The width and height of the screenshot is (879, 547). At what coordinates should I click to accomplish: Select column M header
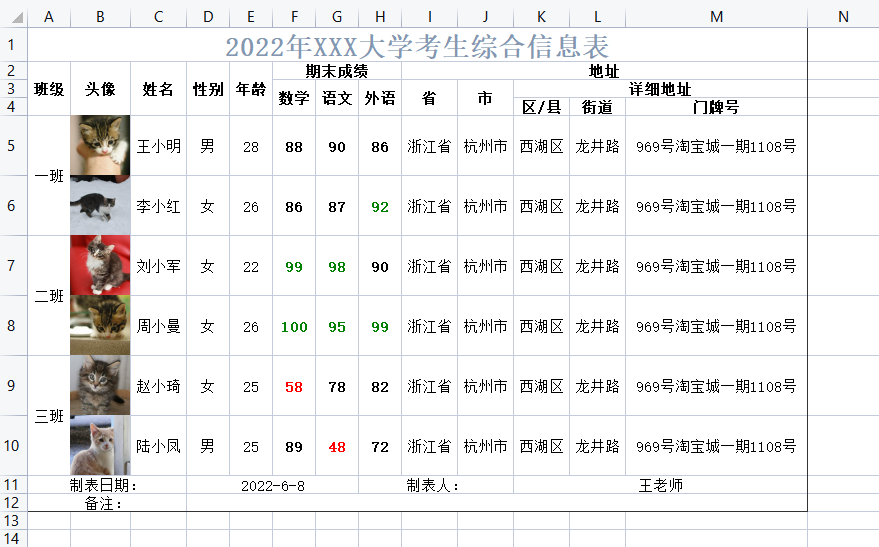[x=716, y=17]
